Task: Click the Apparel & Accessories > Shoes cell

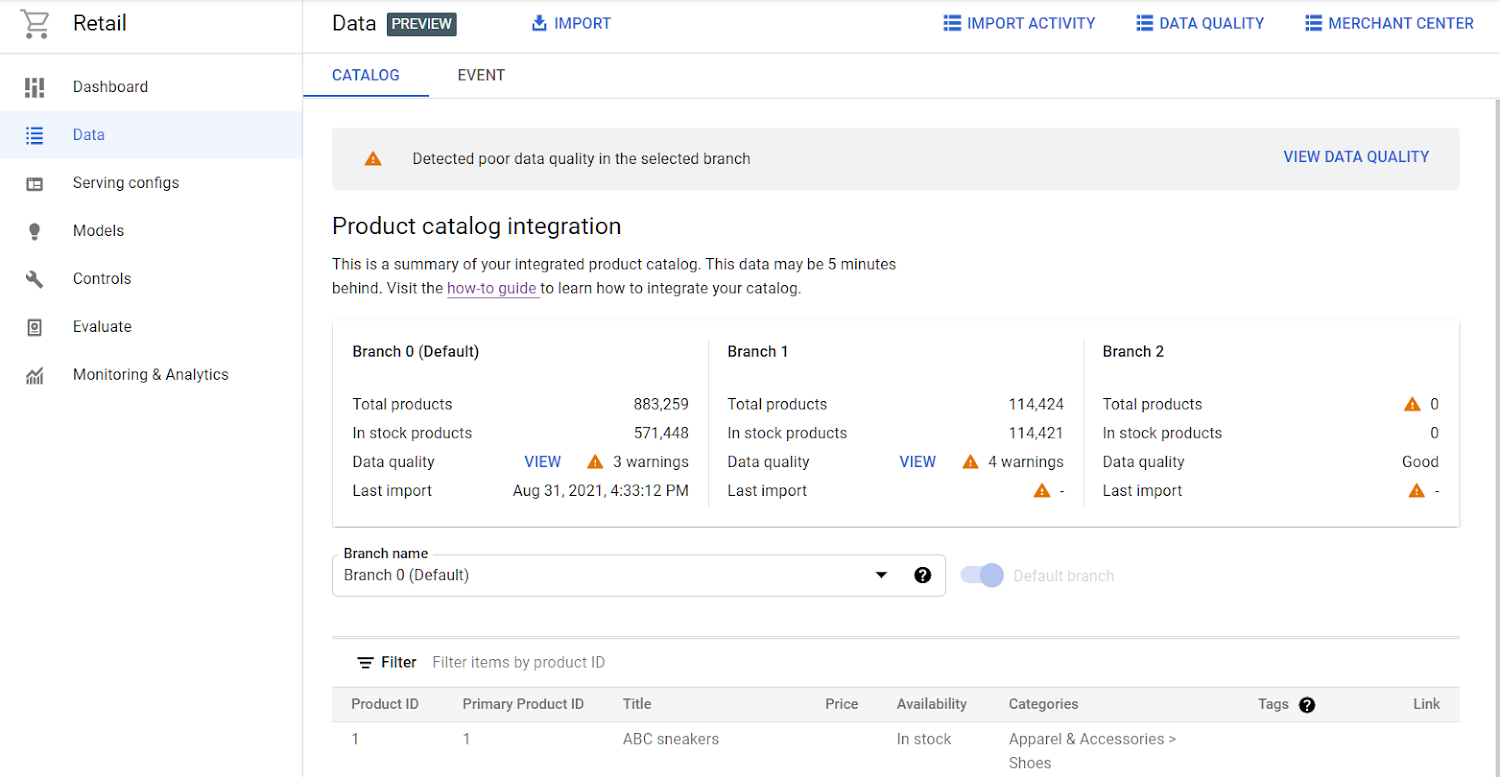Action: click(1093, 751)
